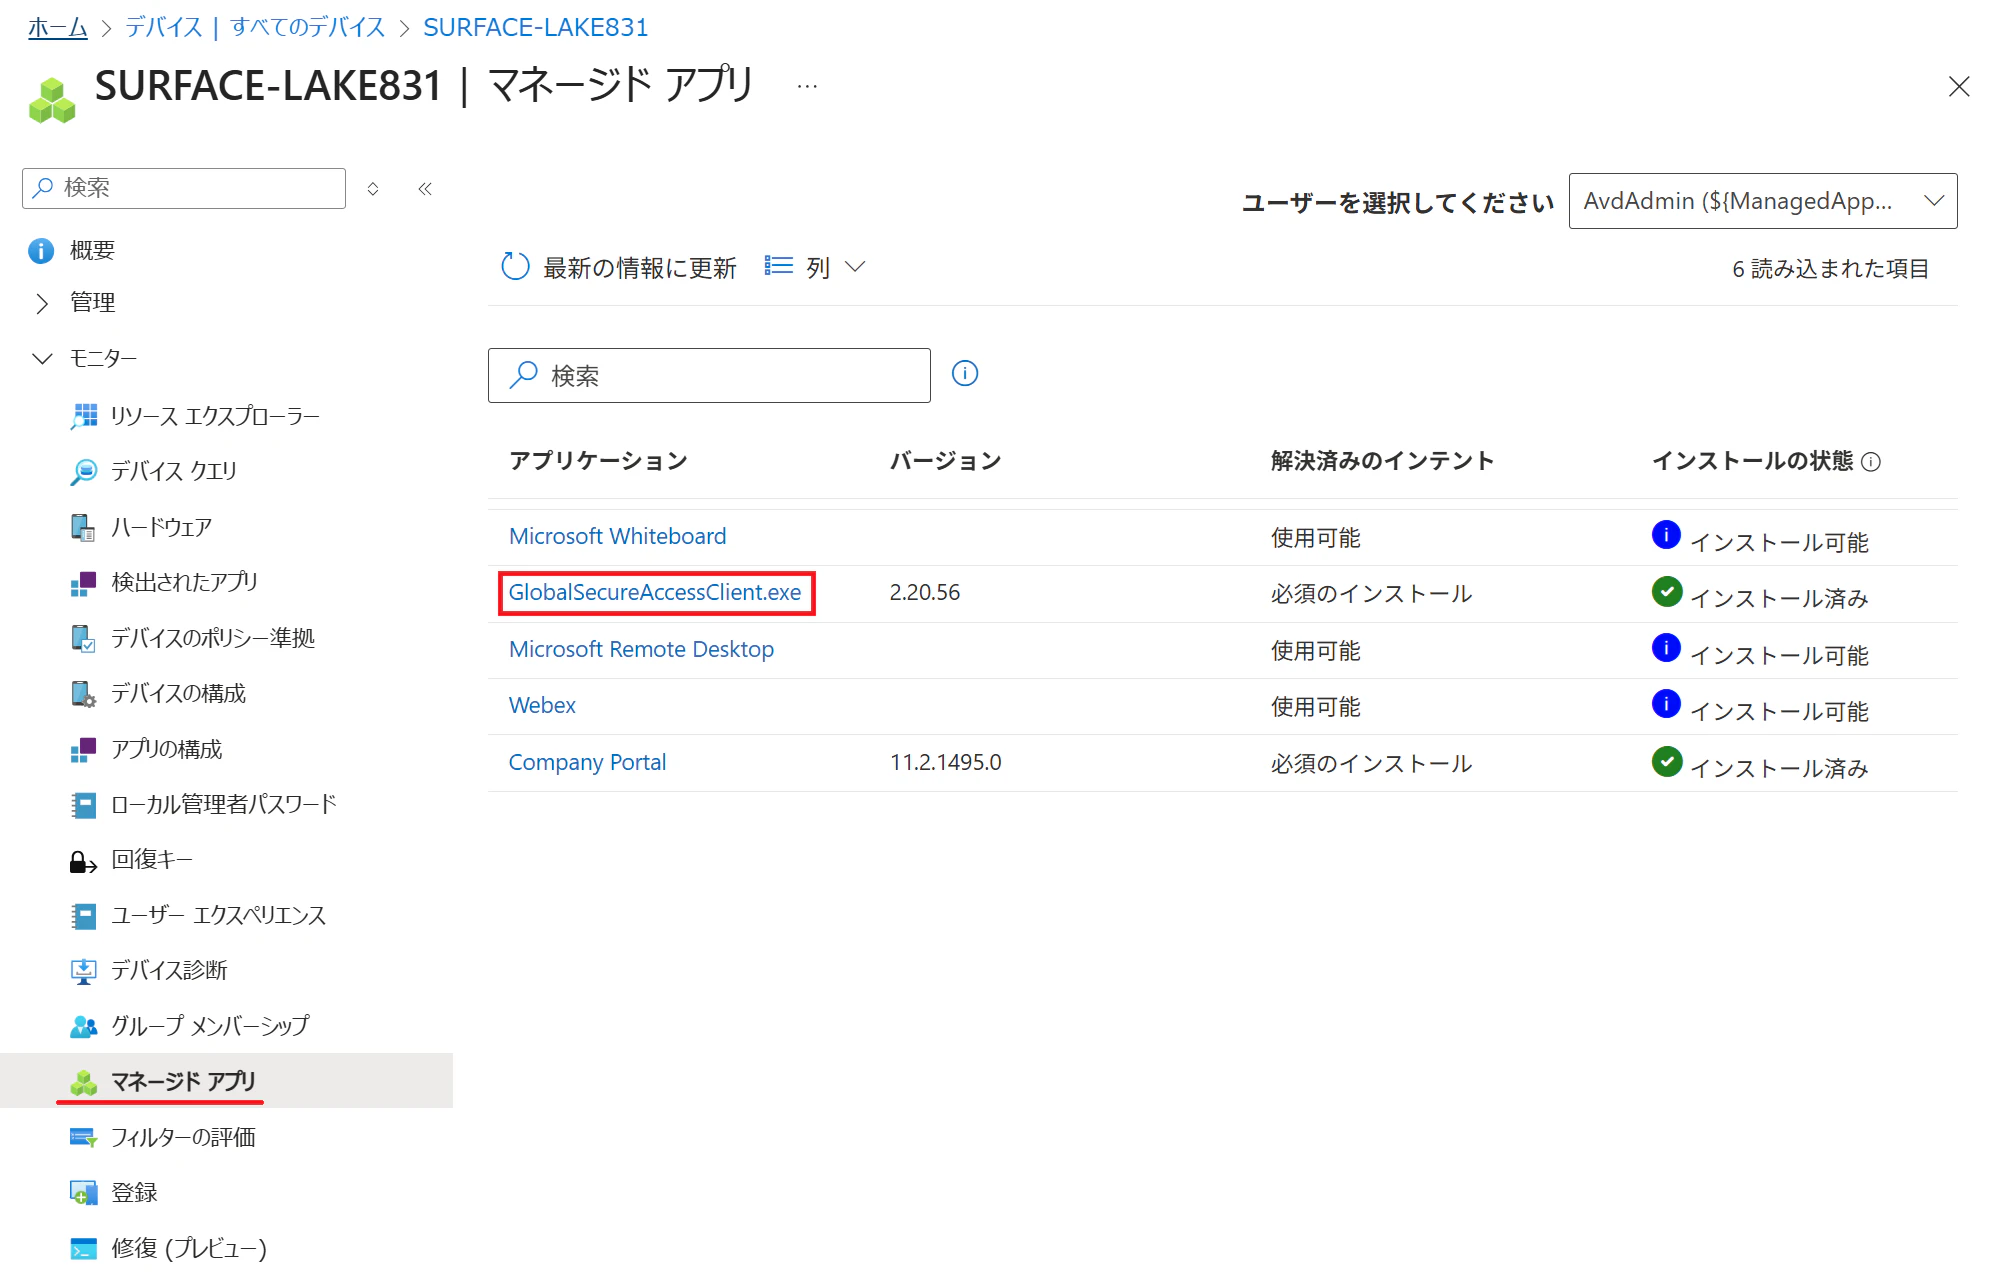
Task: Click the info icon beside the search box
Action: (965, 374)
